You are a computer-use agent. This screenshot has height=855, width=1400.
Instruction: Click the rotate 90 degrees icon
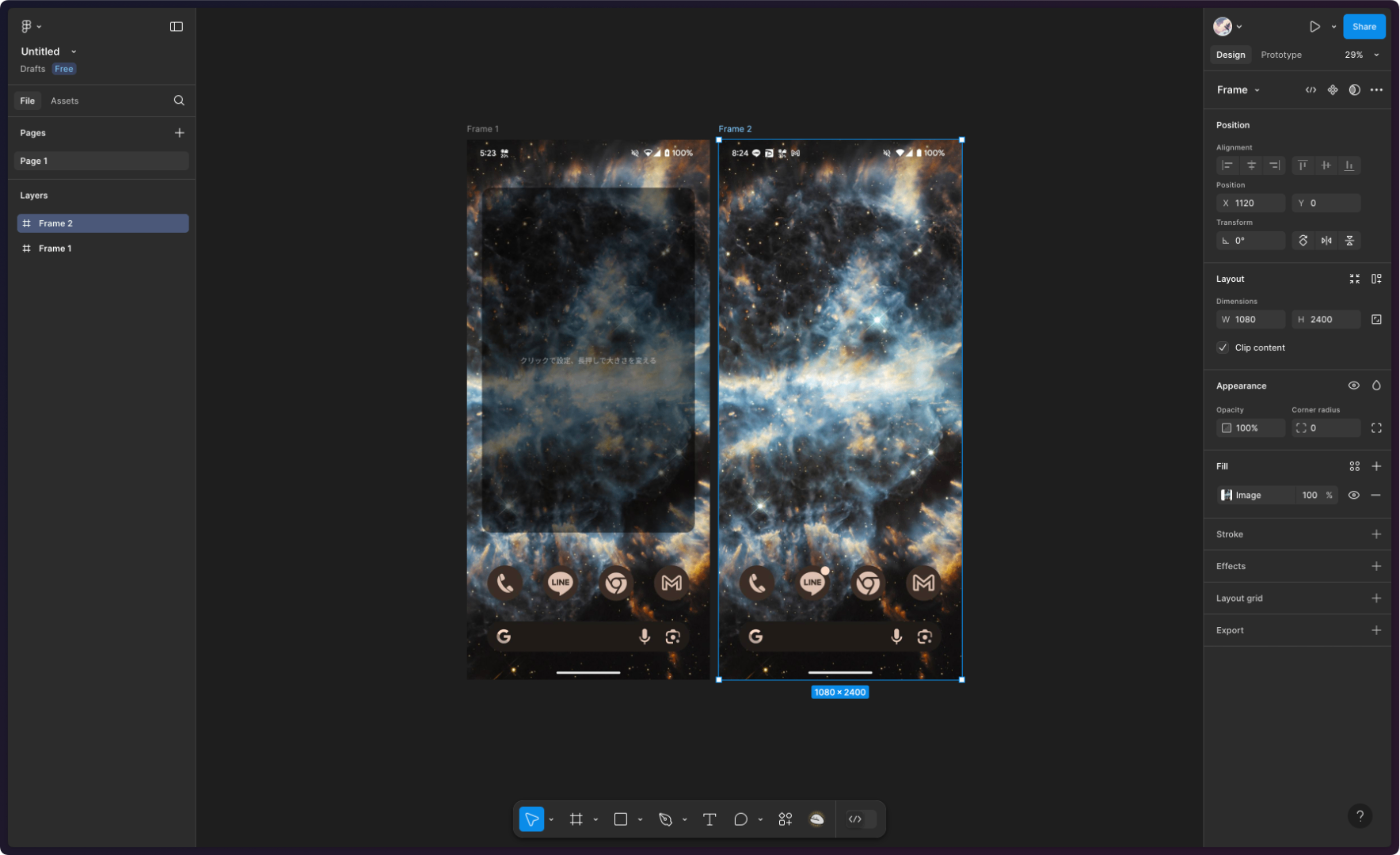1303,240
